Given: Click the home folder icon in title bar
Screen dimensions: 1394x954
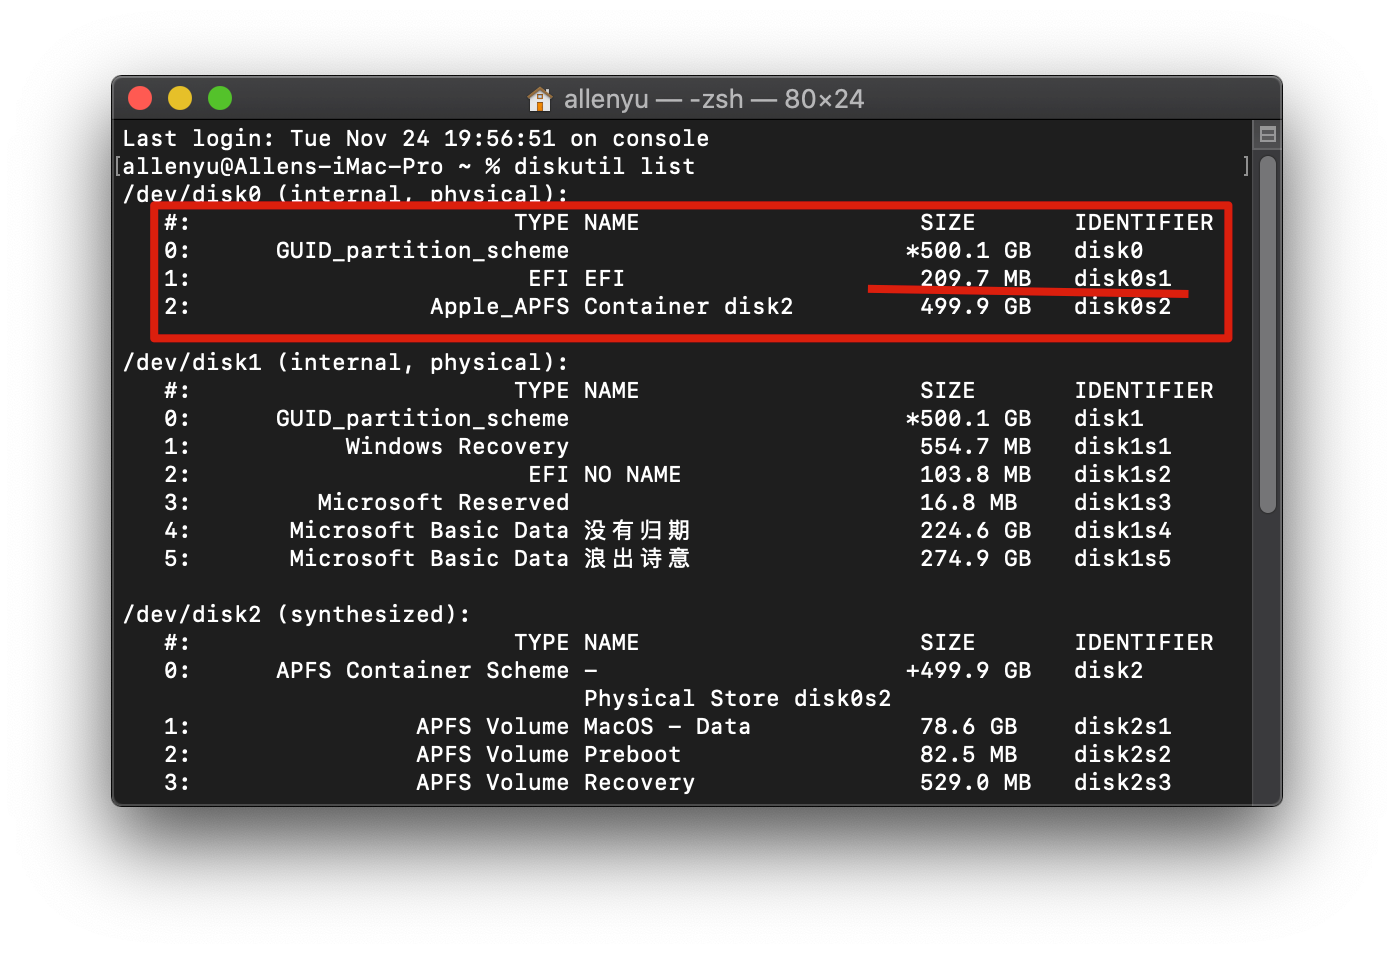Looking at the screenshot, I should coord(540,99).
